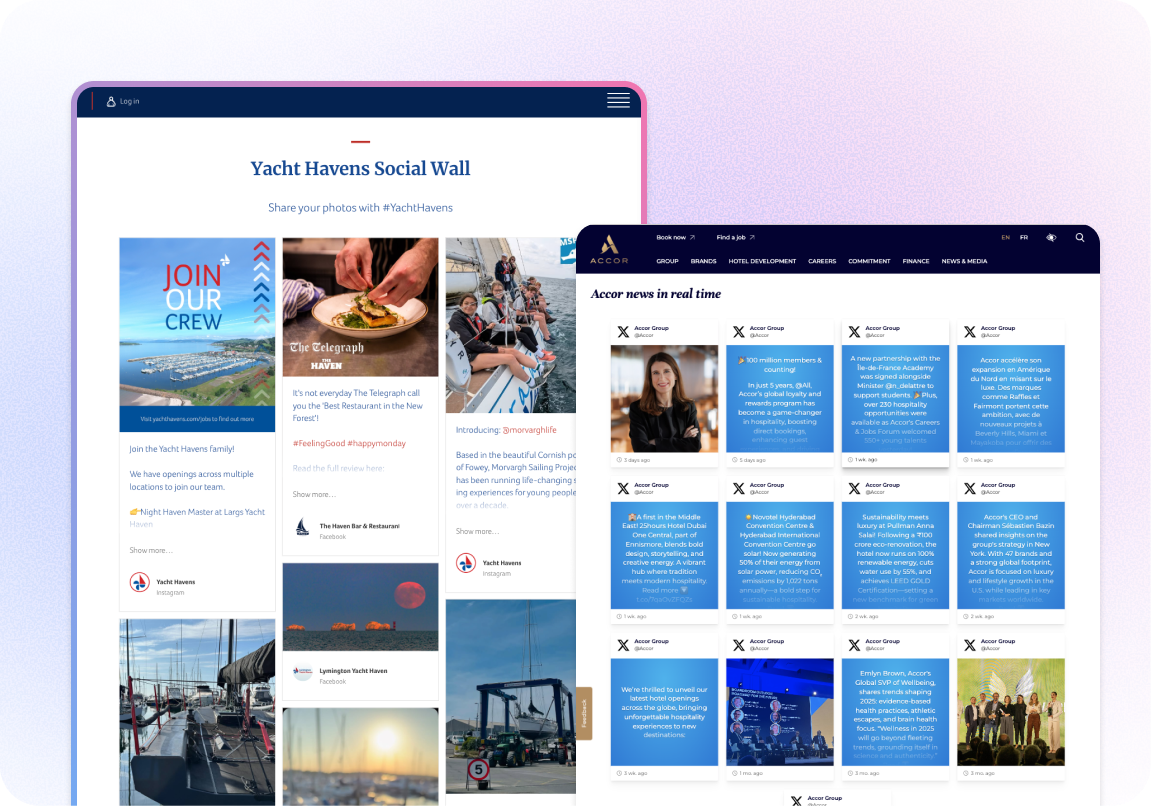1151x806 pixels.
Task: Click X icon on Pullman Anna Salai sustainability tweet
Action: 854,488
